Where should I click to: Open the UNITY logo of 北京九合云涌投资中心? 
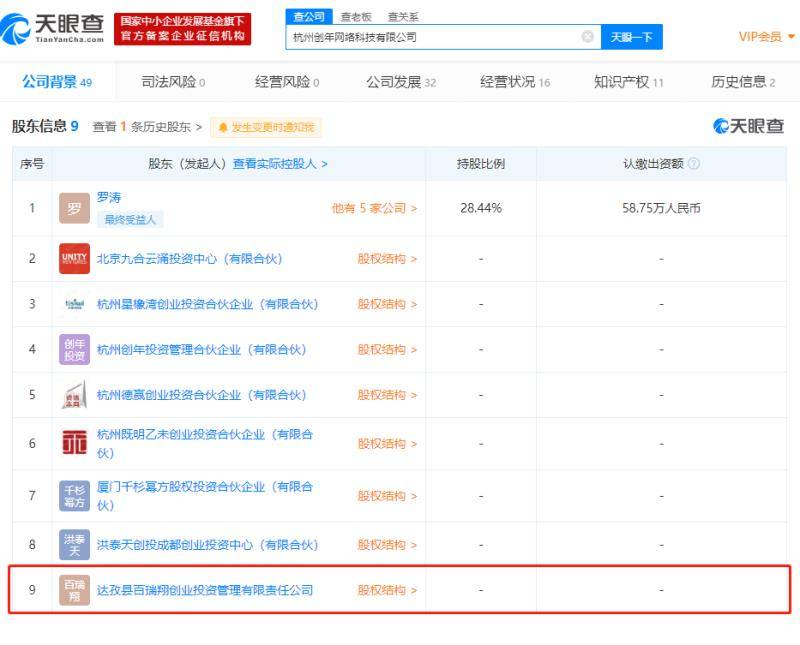coord(74,259)
